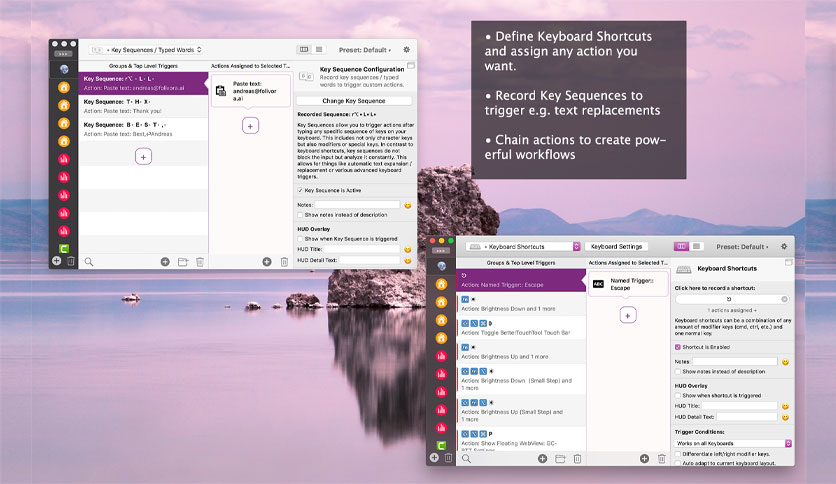Screen dimensions: 836x484
Task: Click the ... button atop Keyboard Shortcuts sidebar
Action: [440, 251]
